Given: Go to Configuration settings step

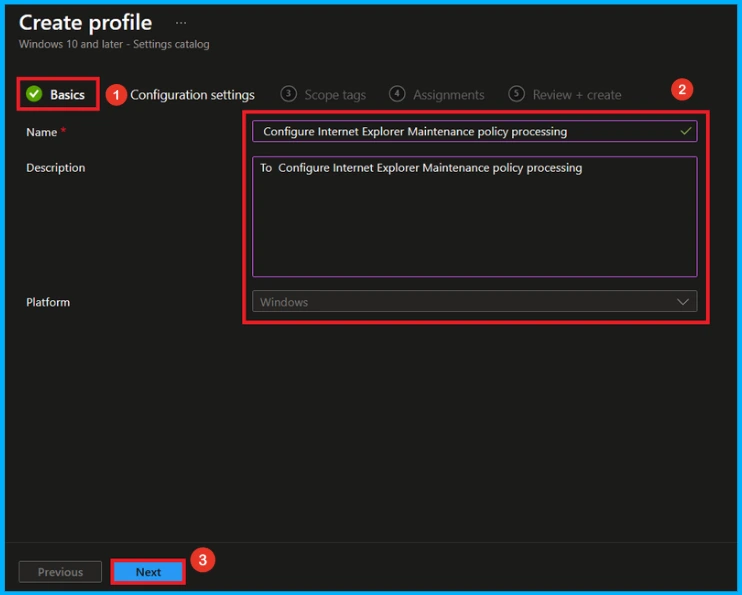Looking at the screenshot, I should [x=192, y=95].
